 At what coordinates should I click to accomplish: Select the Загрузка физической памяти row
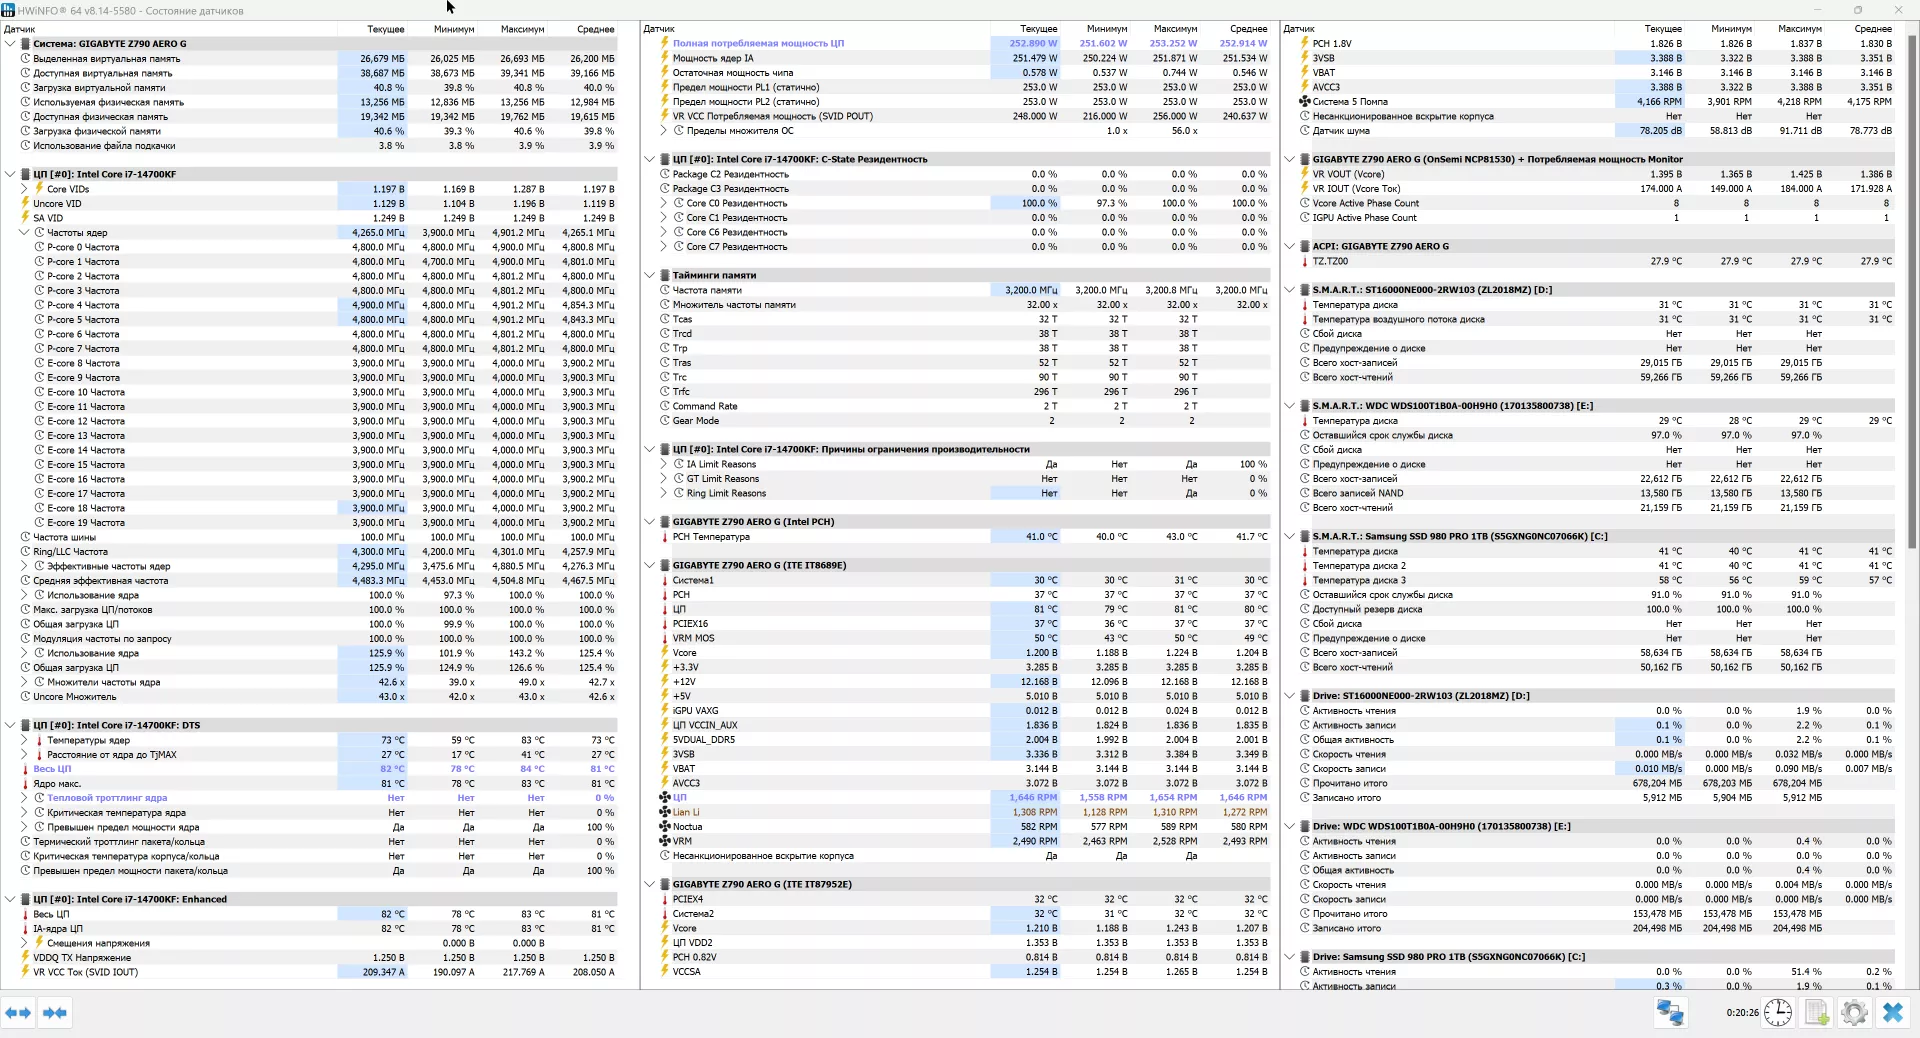[x=309, y=131]
